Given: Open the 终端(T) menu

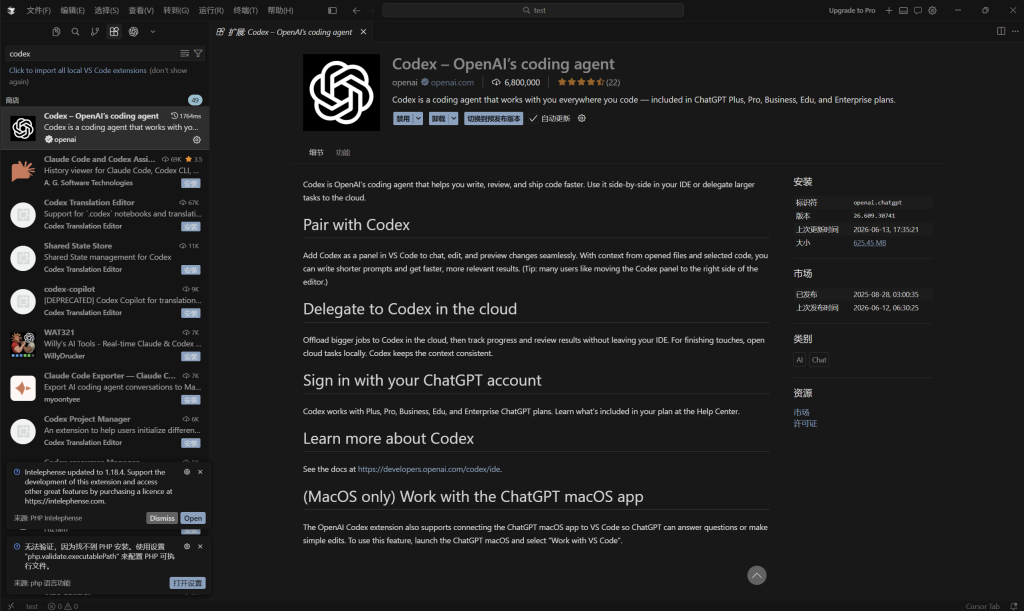Looking at the screenshot, I should [x=246, y=10].
